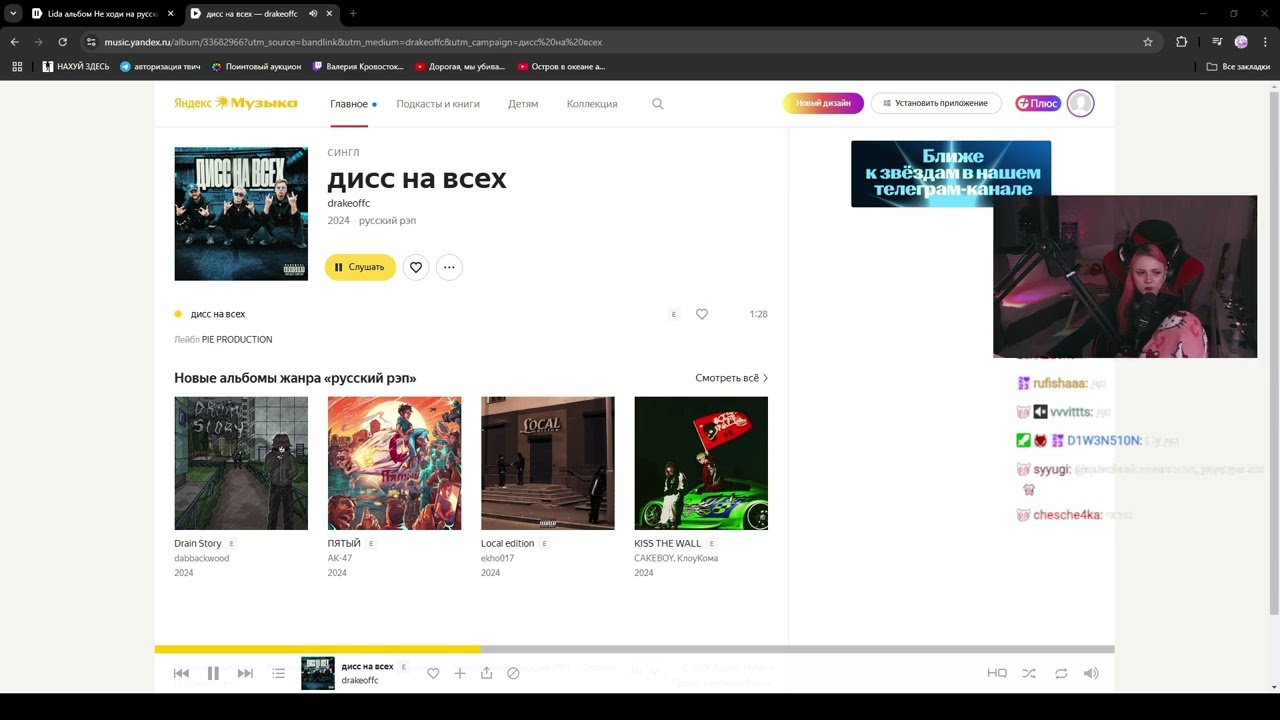Image resolution: width=1280 pixels, height=720 pixels.
Task: Open the album thumbnail in player bar
Action: [318, 673]
